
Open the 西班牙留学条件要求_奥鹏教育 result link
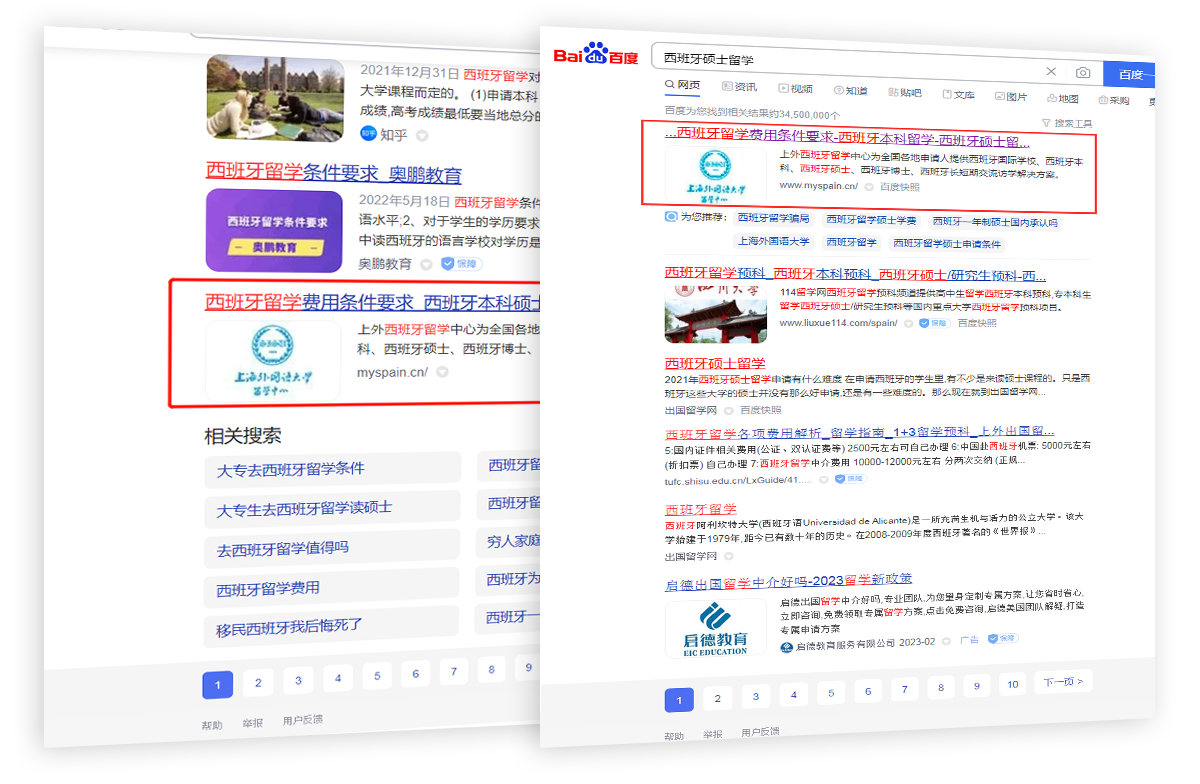333,175
